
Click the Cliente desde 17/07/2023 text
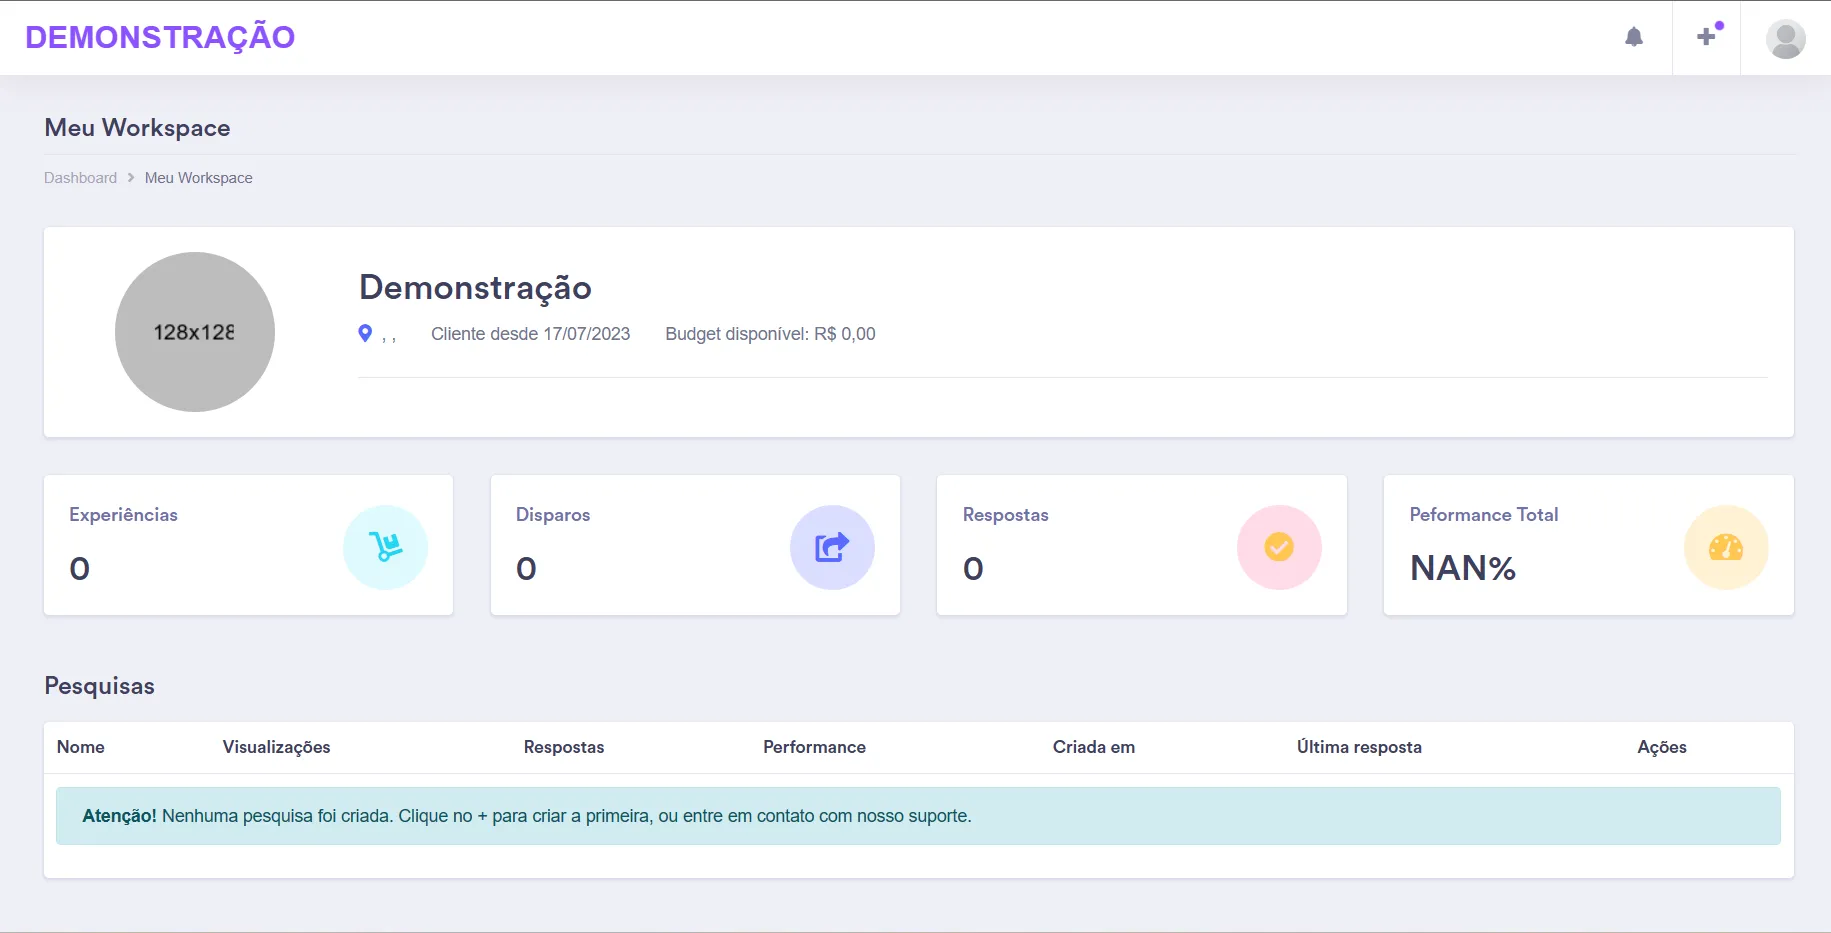click(530, 334)
